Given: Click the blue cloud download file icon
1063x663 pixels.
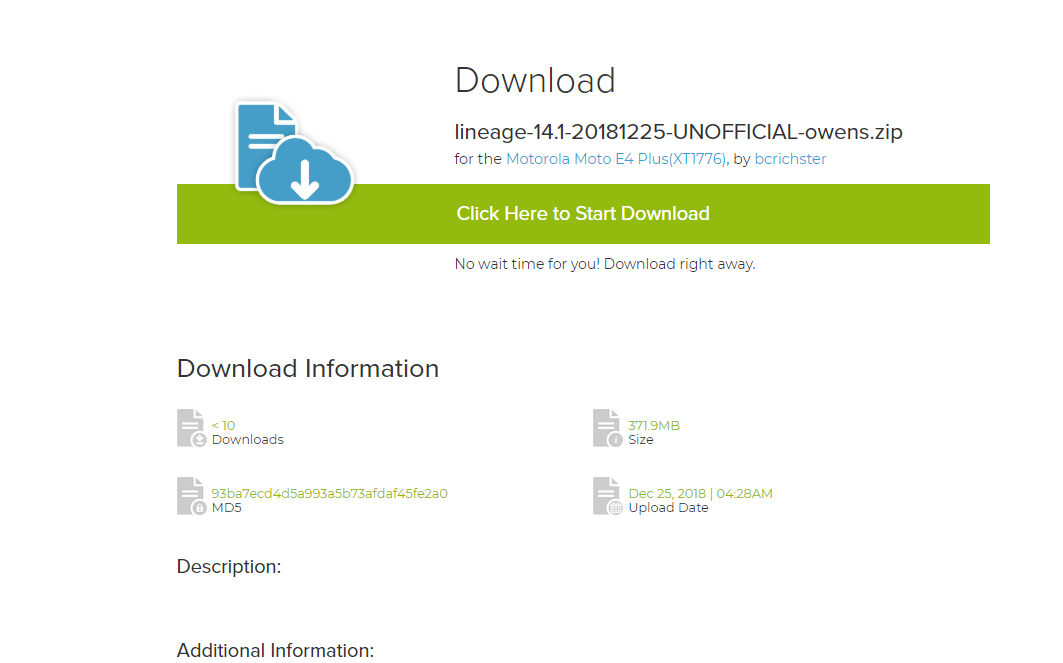Looking at the screenshot, I should (x=293, y=151).
